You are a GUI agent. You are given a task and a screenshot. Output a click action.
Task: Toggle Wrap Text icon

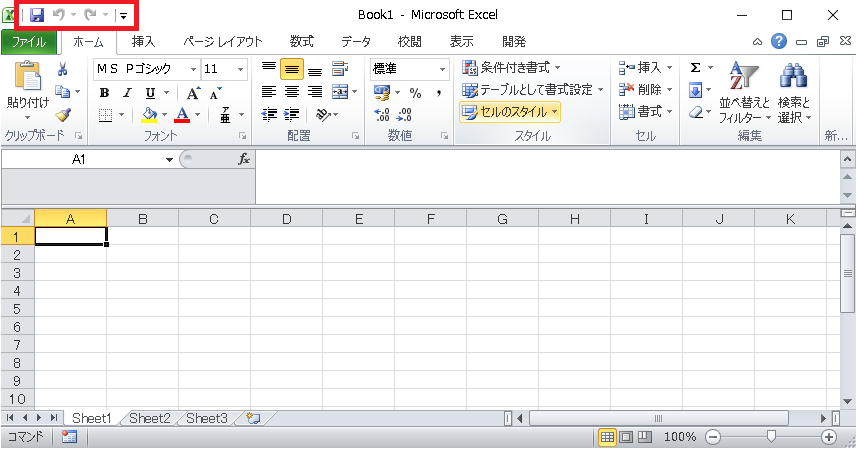[x=340, y=69]
